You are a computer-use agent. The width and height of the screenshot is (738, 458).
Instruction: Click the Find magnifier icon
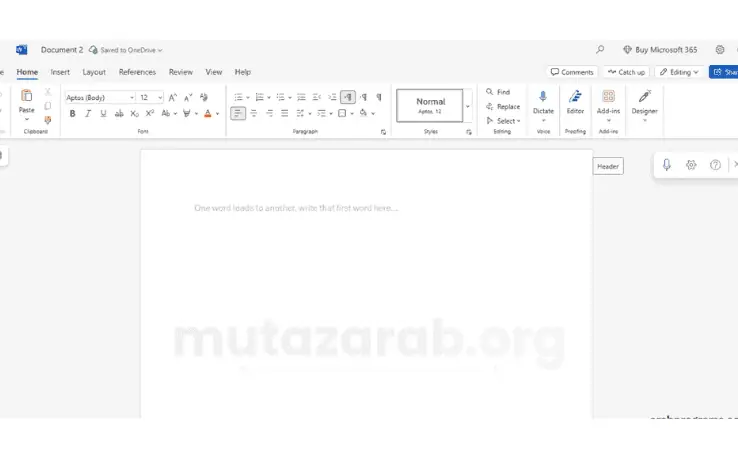(x=489, y=92)
